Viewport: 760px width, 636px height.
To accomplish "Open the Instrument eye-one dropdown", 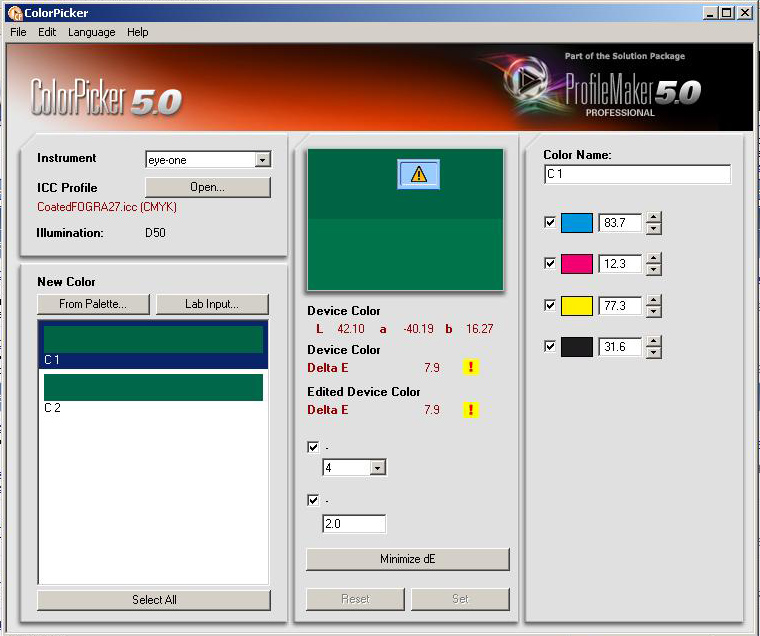I will [x=262, y=159].
